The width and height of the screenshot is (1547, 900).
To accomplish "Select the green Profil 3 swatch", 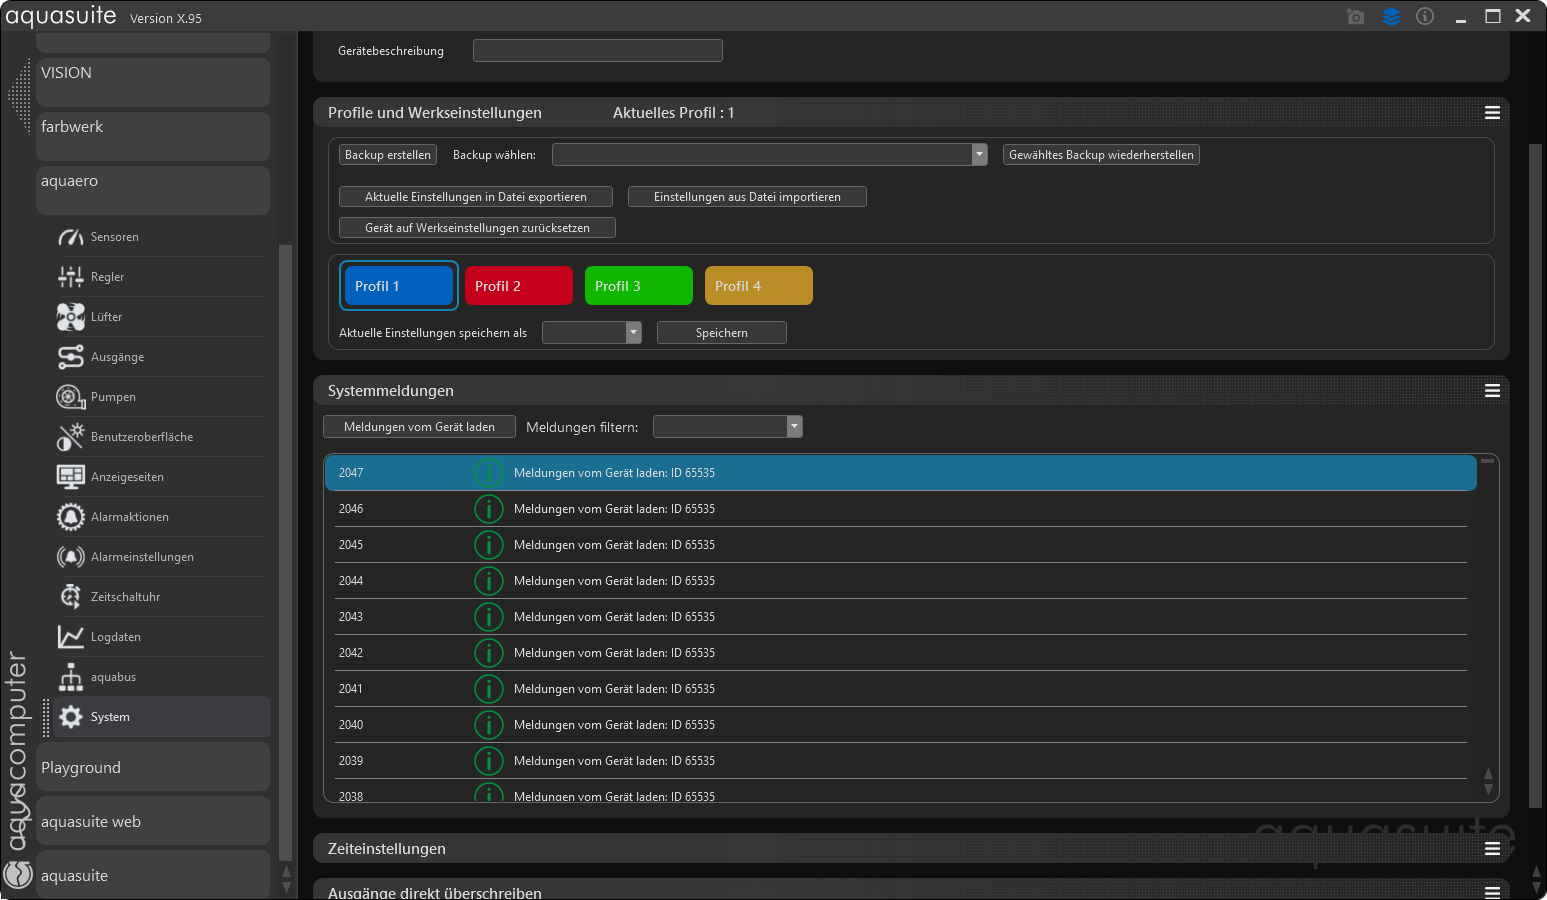I will point(639,286).
